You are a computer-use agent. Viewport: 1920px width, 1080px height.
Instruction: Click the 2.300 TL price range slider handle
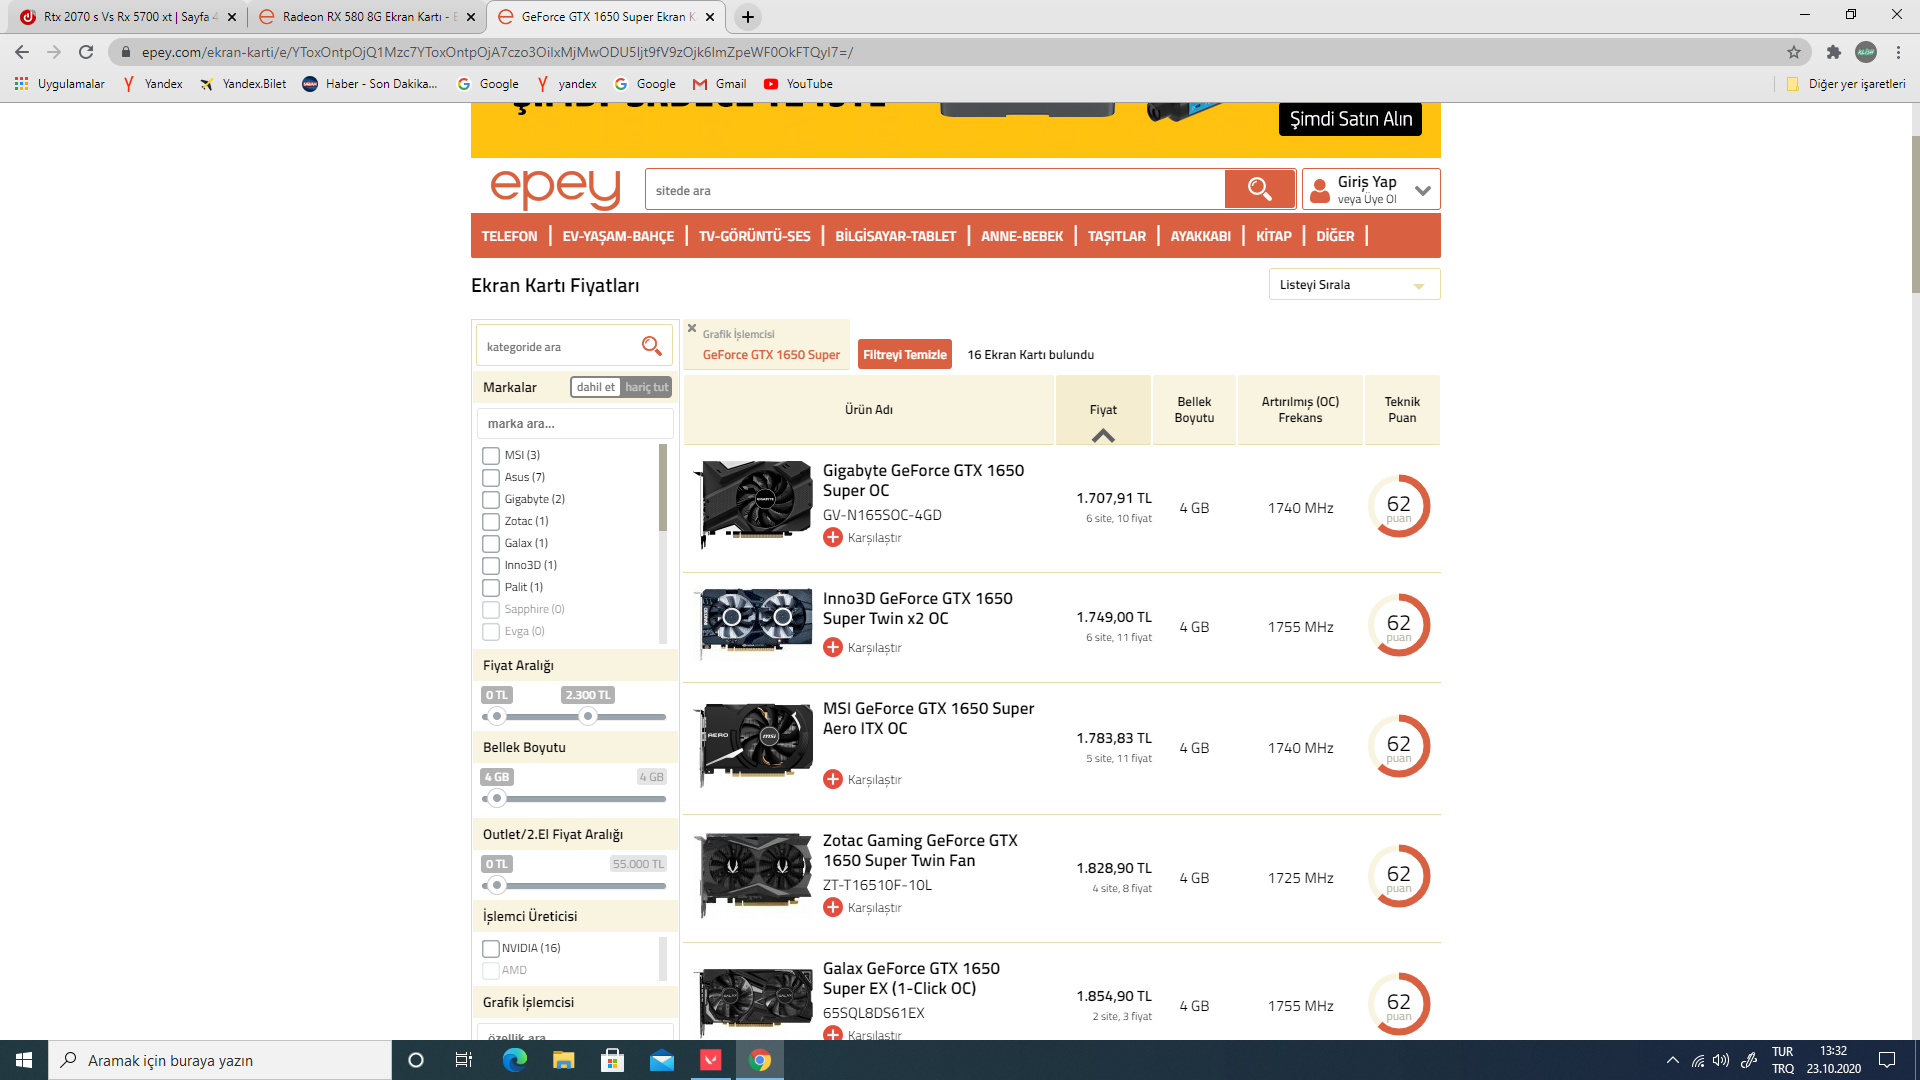pos(588,716)
